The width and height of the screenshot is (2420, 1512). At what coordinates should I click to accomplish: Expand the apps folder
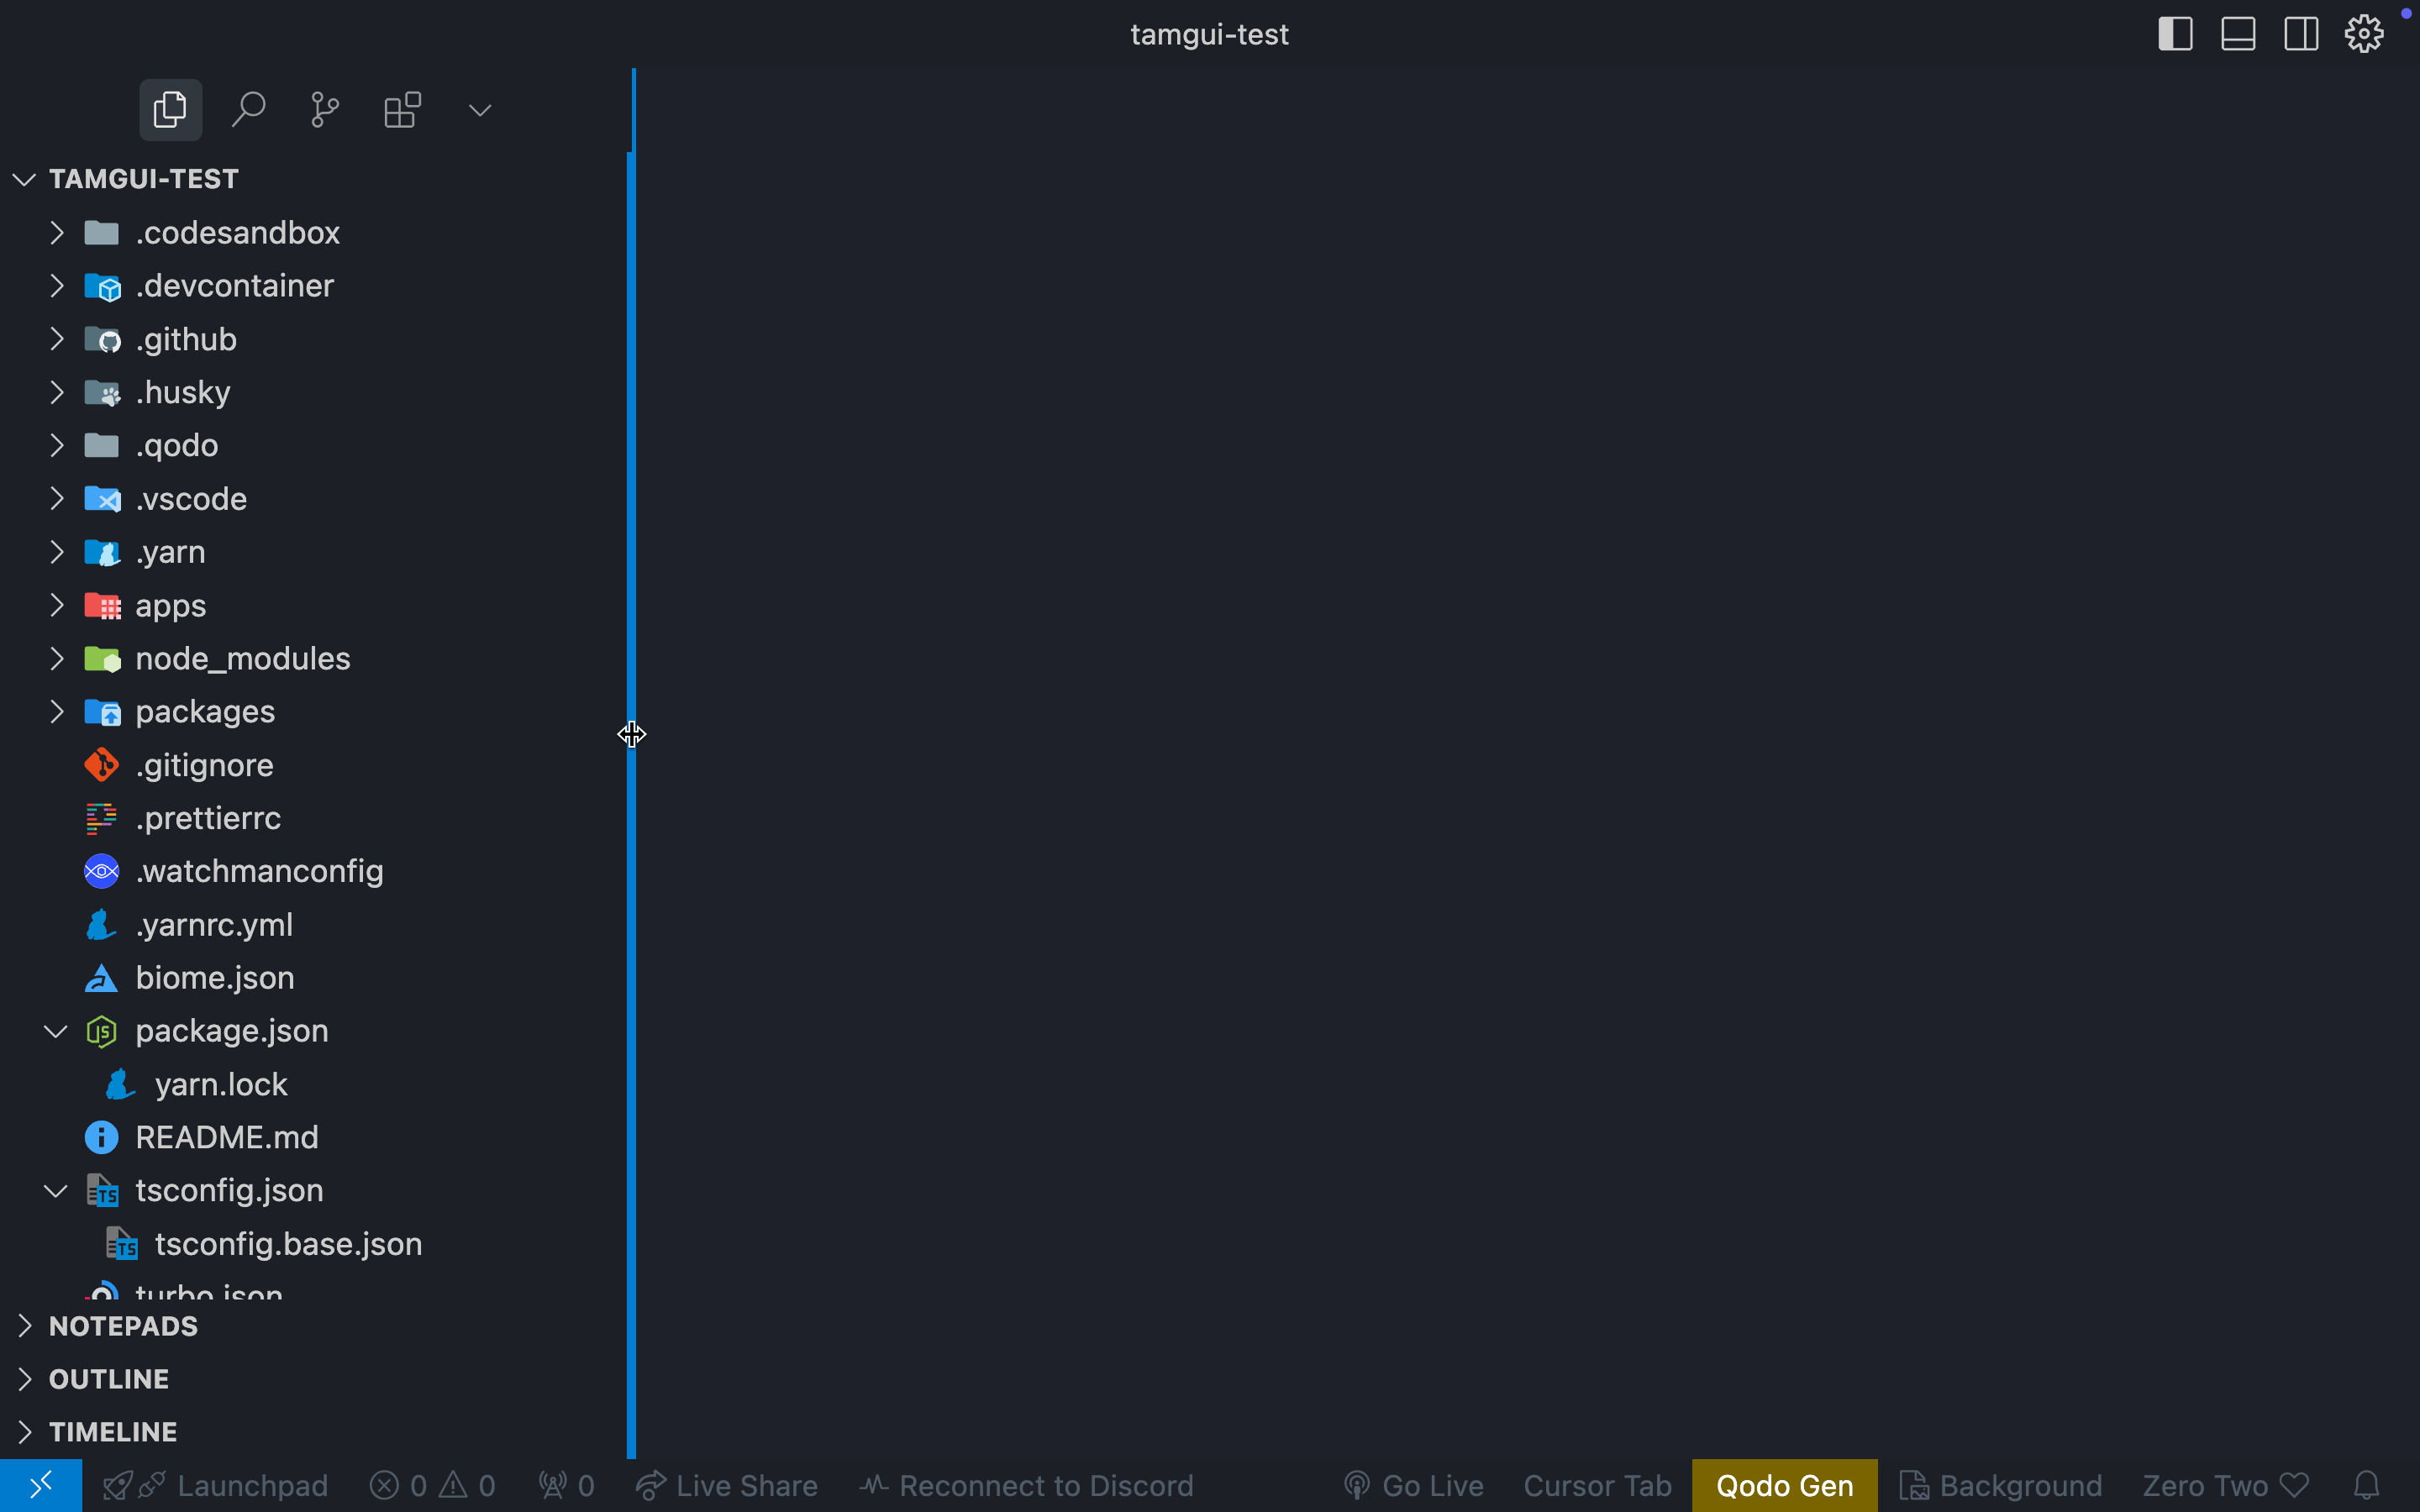tap(57, 605)
